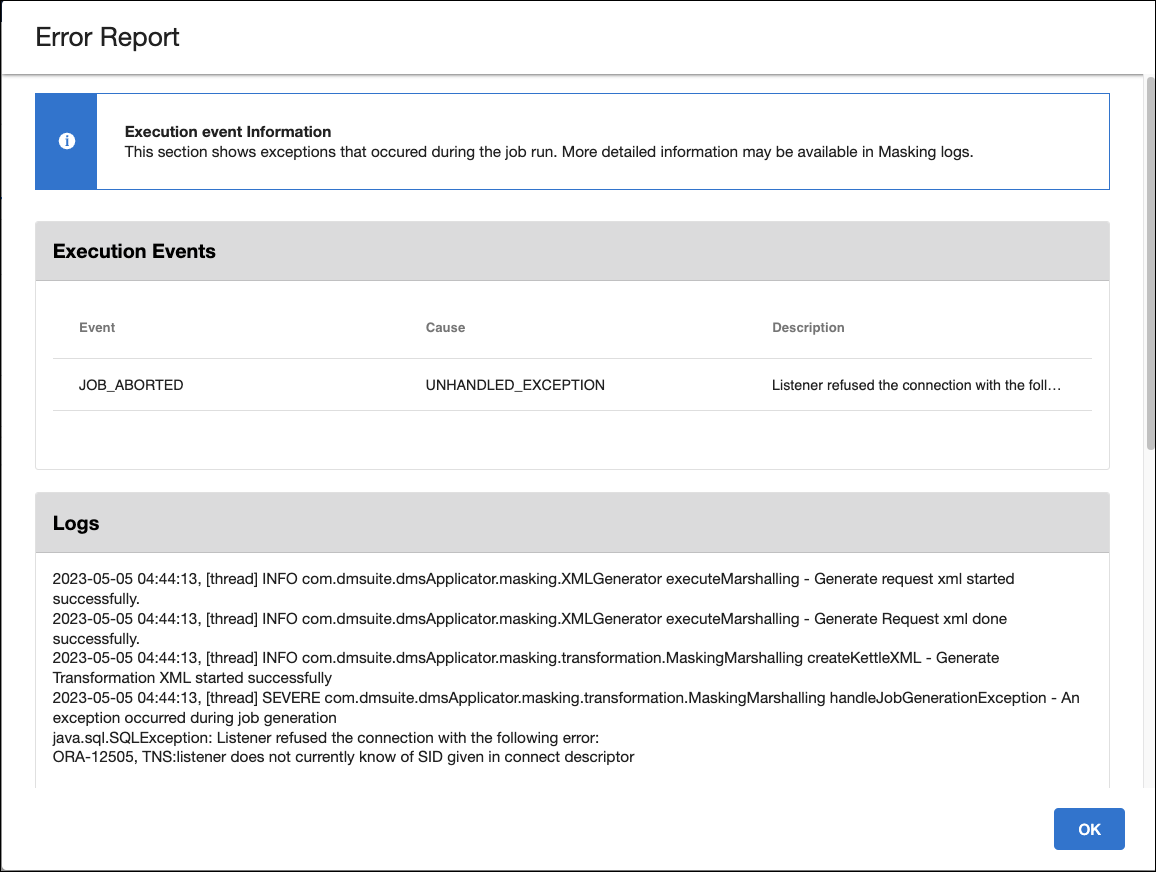Click the 'Generate request xml started' log line
1156x872 pixels.
point(533,579)
